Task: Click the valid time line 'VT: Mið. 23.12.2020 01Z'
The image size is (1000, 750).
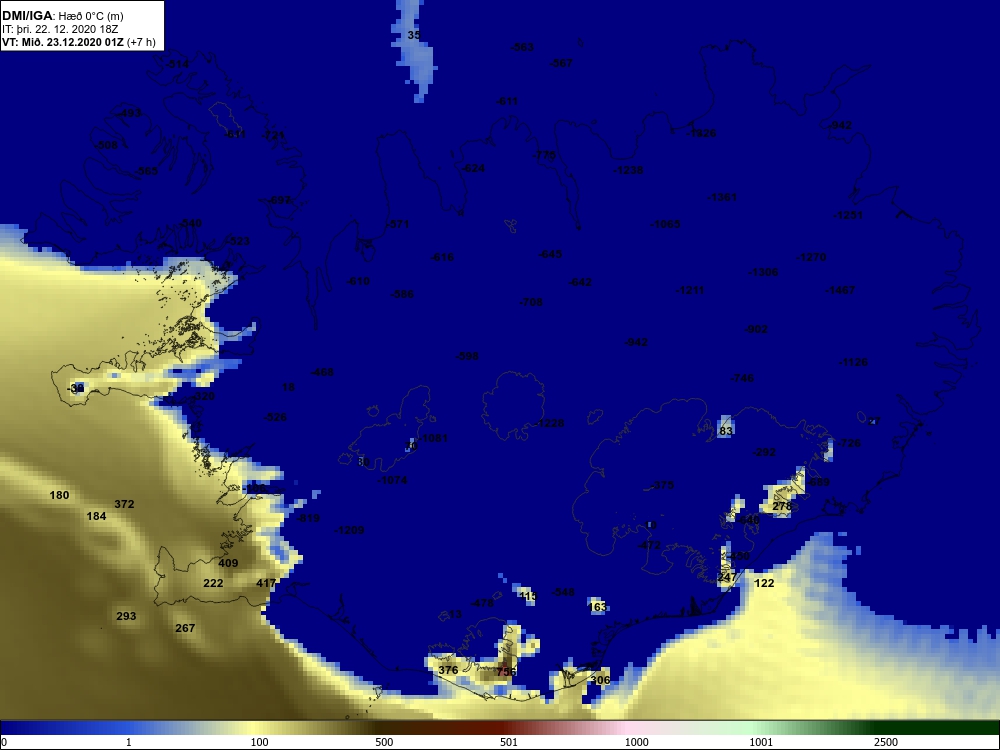Action: pos(63,42)
